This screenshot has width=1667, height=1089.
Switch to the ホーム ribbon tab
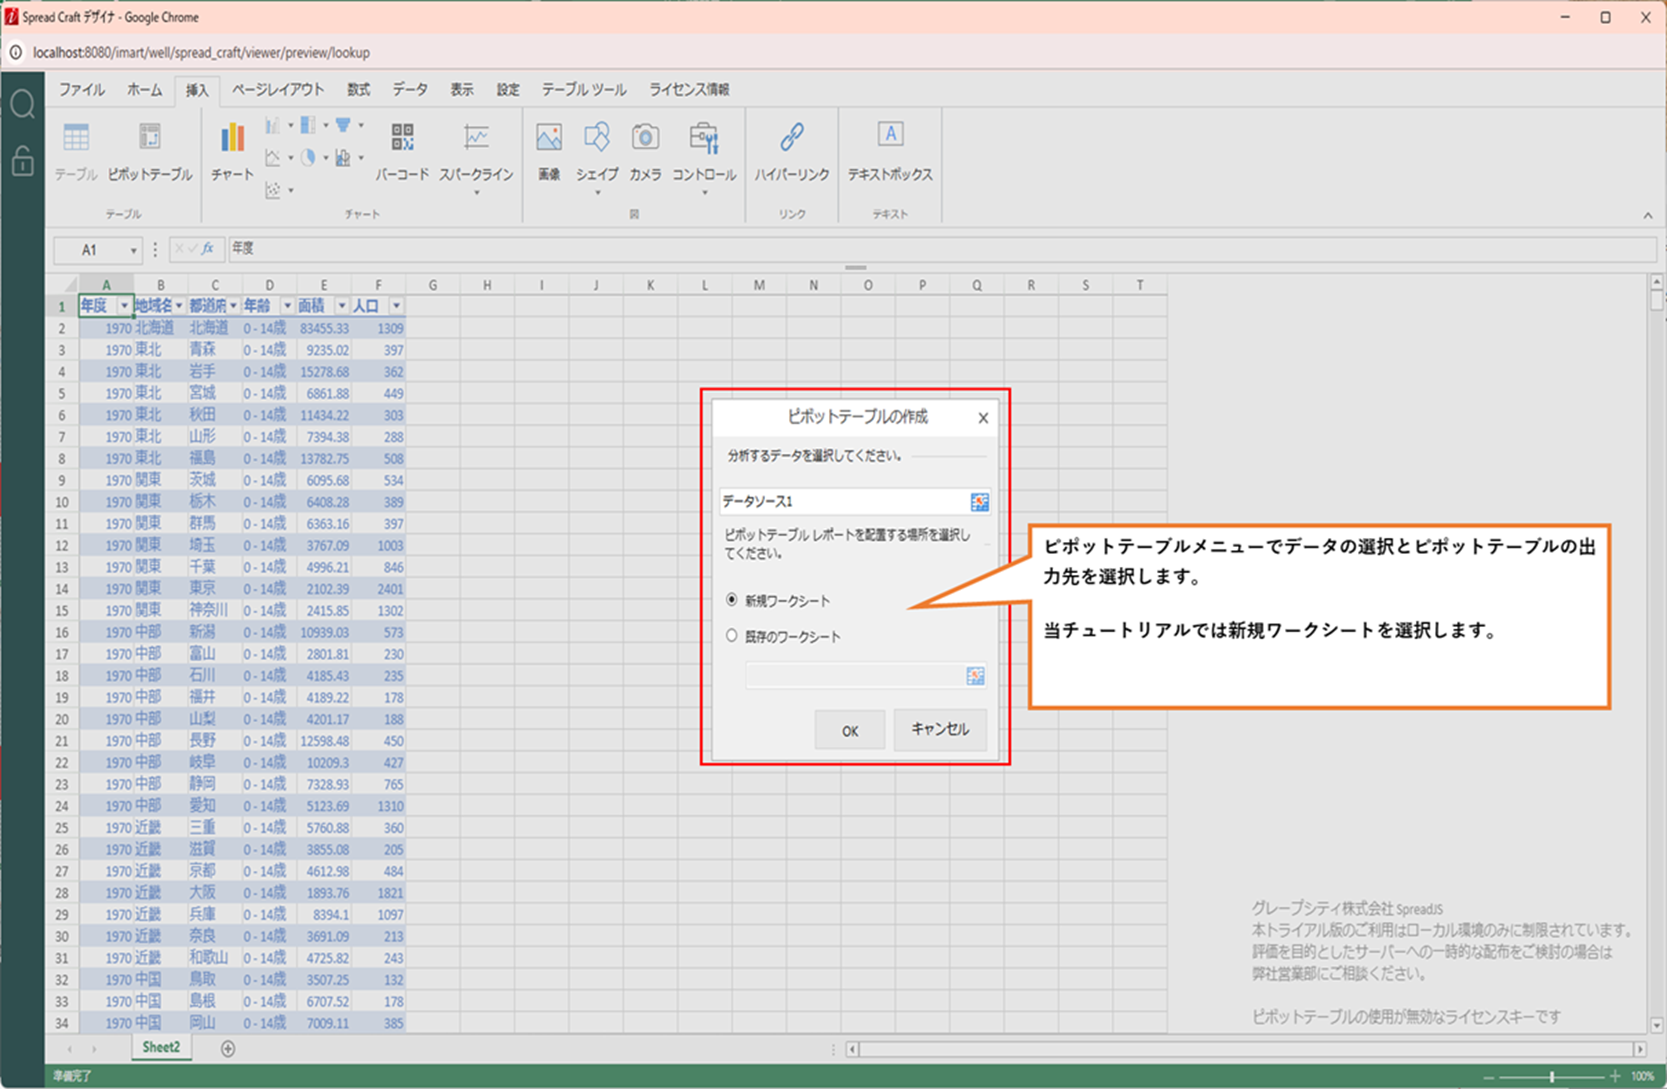pyautogui.click(x=144, y=90)
